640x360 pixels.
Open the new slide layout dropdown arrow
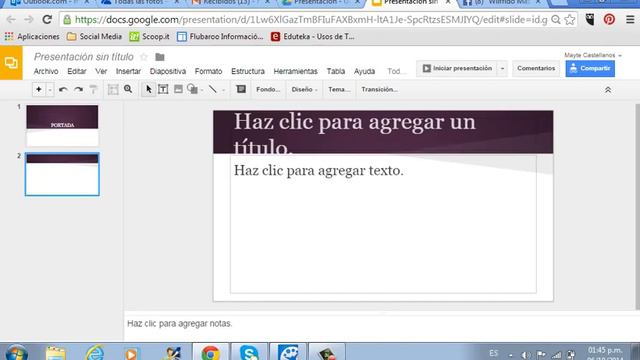click(50, 89)
